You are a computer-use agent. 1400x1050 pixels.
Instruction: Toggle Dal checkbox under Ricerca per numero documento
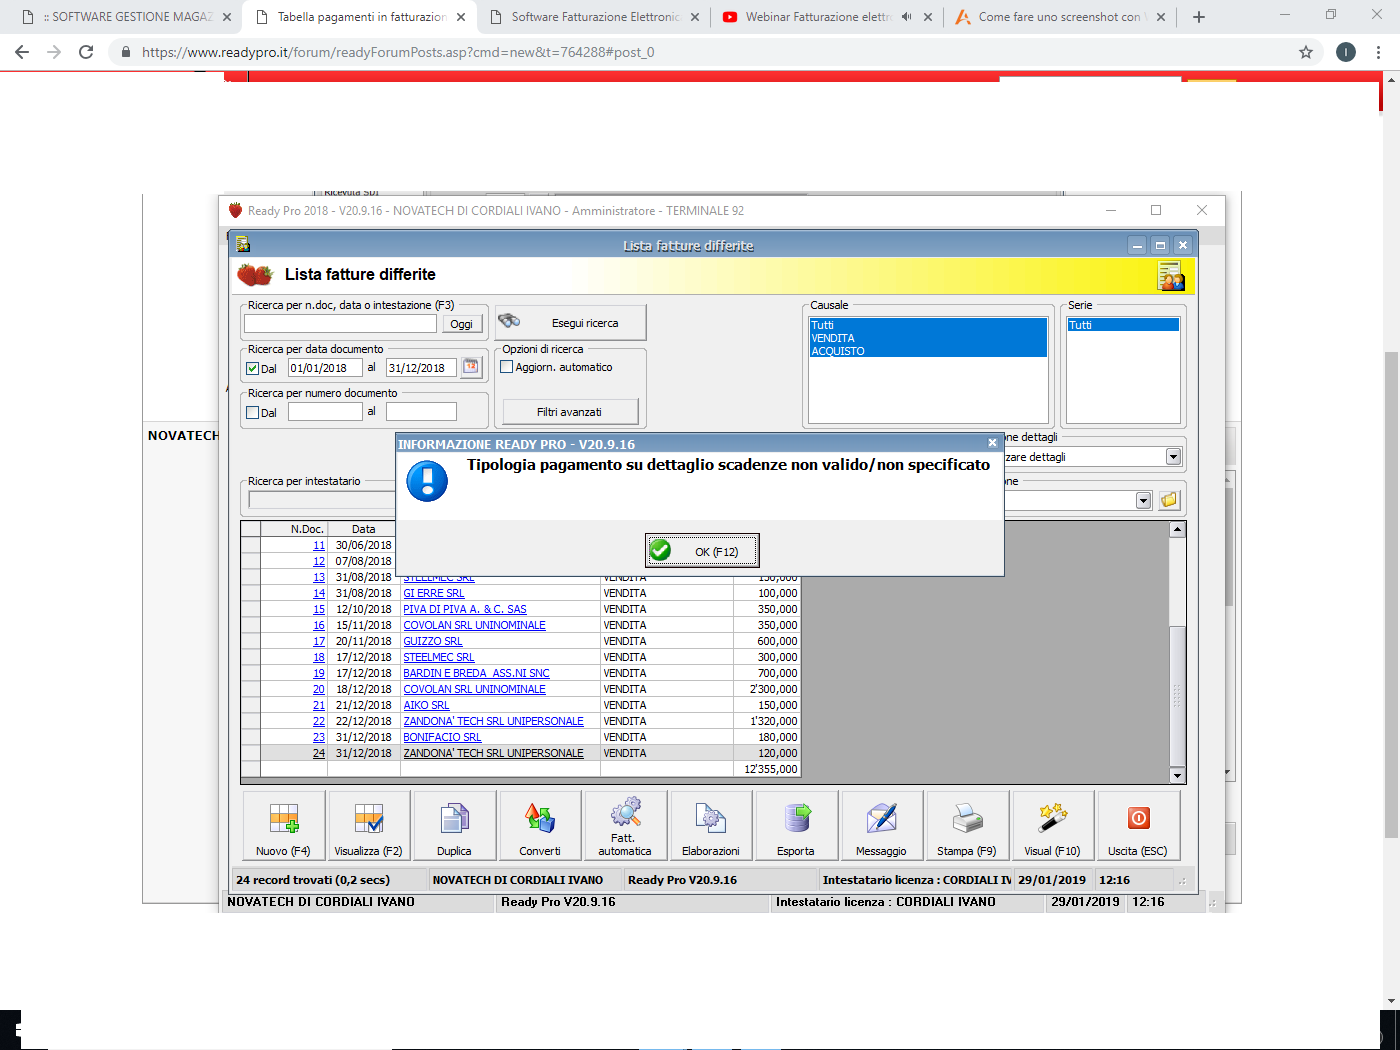pos(253,412)
